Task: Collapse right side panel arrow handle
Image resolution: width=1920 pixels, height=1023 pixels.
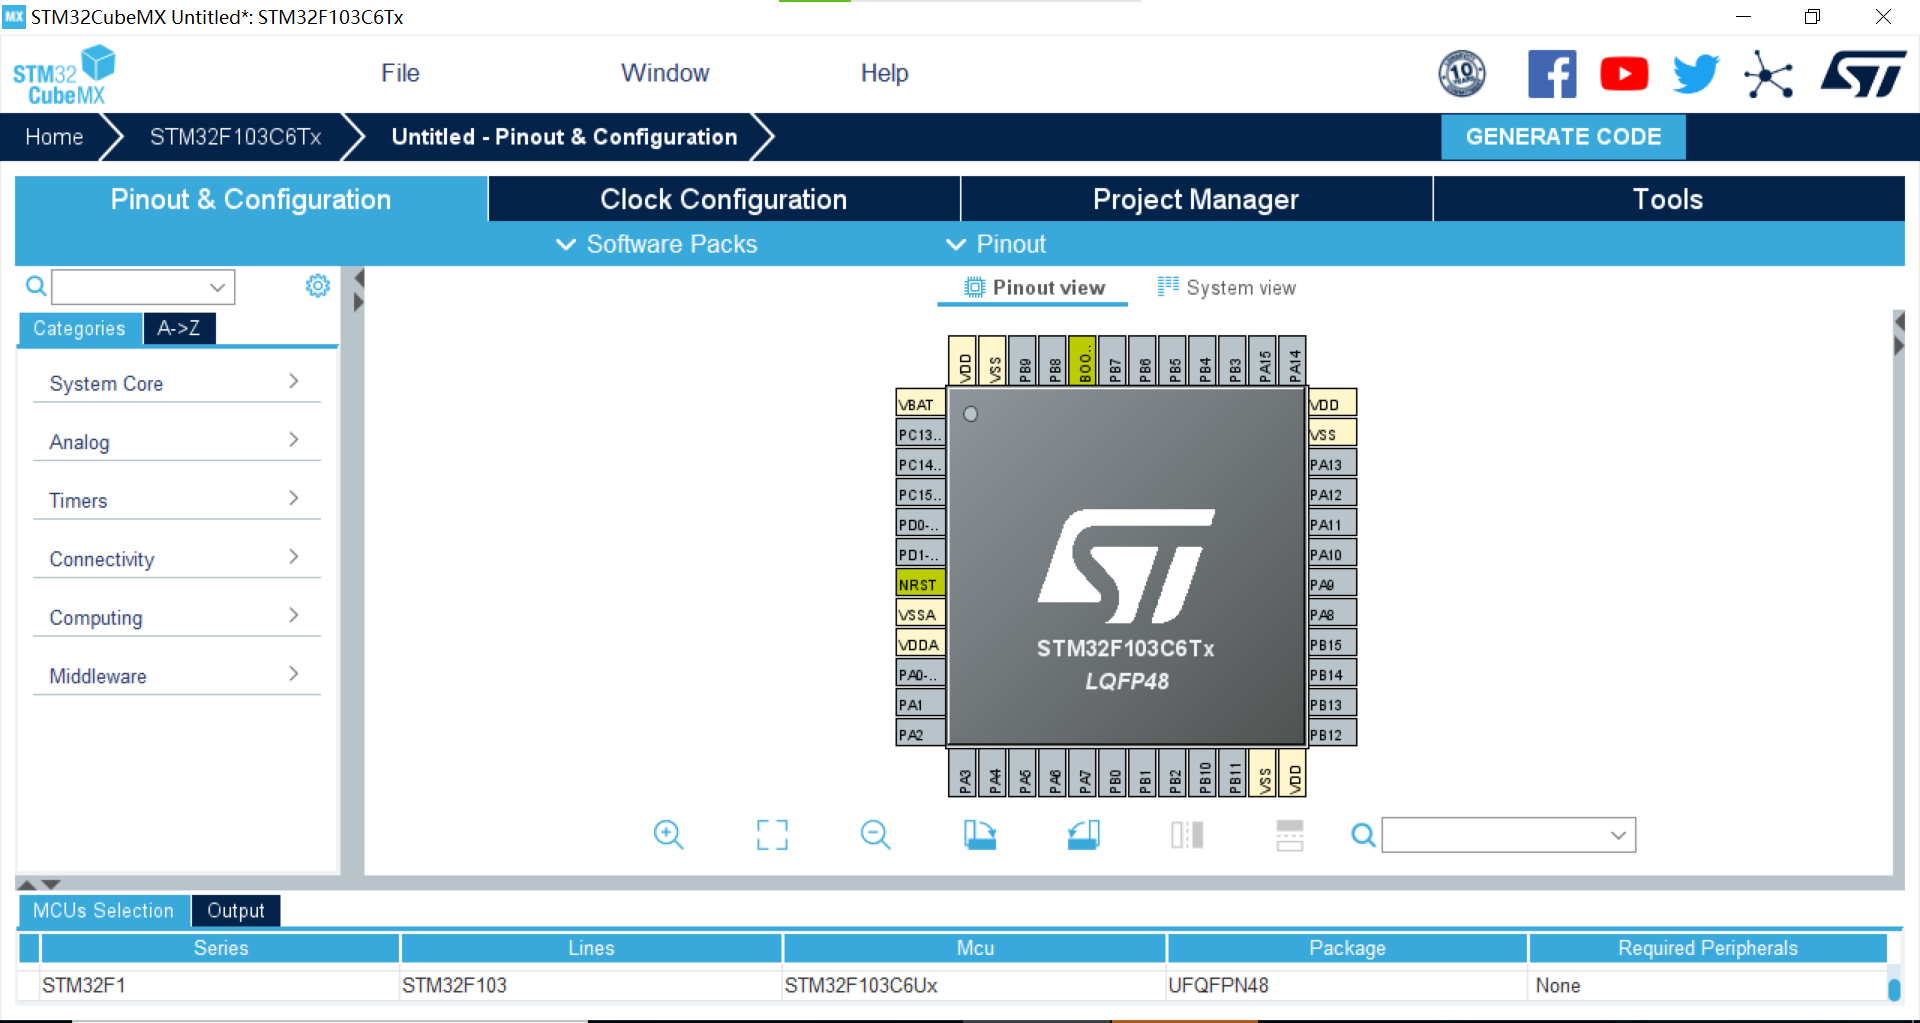Action: pyautogui.click(x=1900, y=346)
